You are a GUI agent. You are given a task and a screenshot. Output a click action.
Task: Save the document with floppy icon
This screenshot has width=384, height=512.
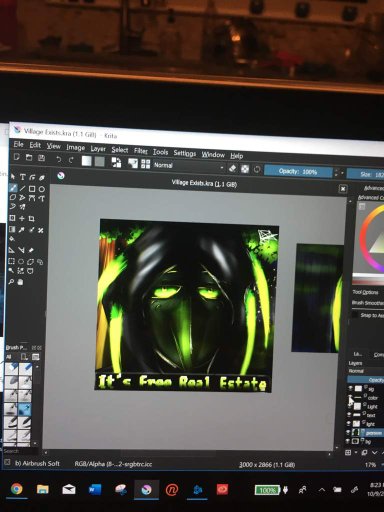point(41,158)
